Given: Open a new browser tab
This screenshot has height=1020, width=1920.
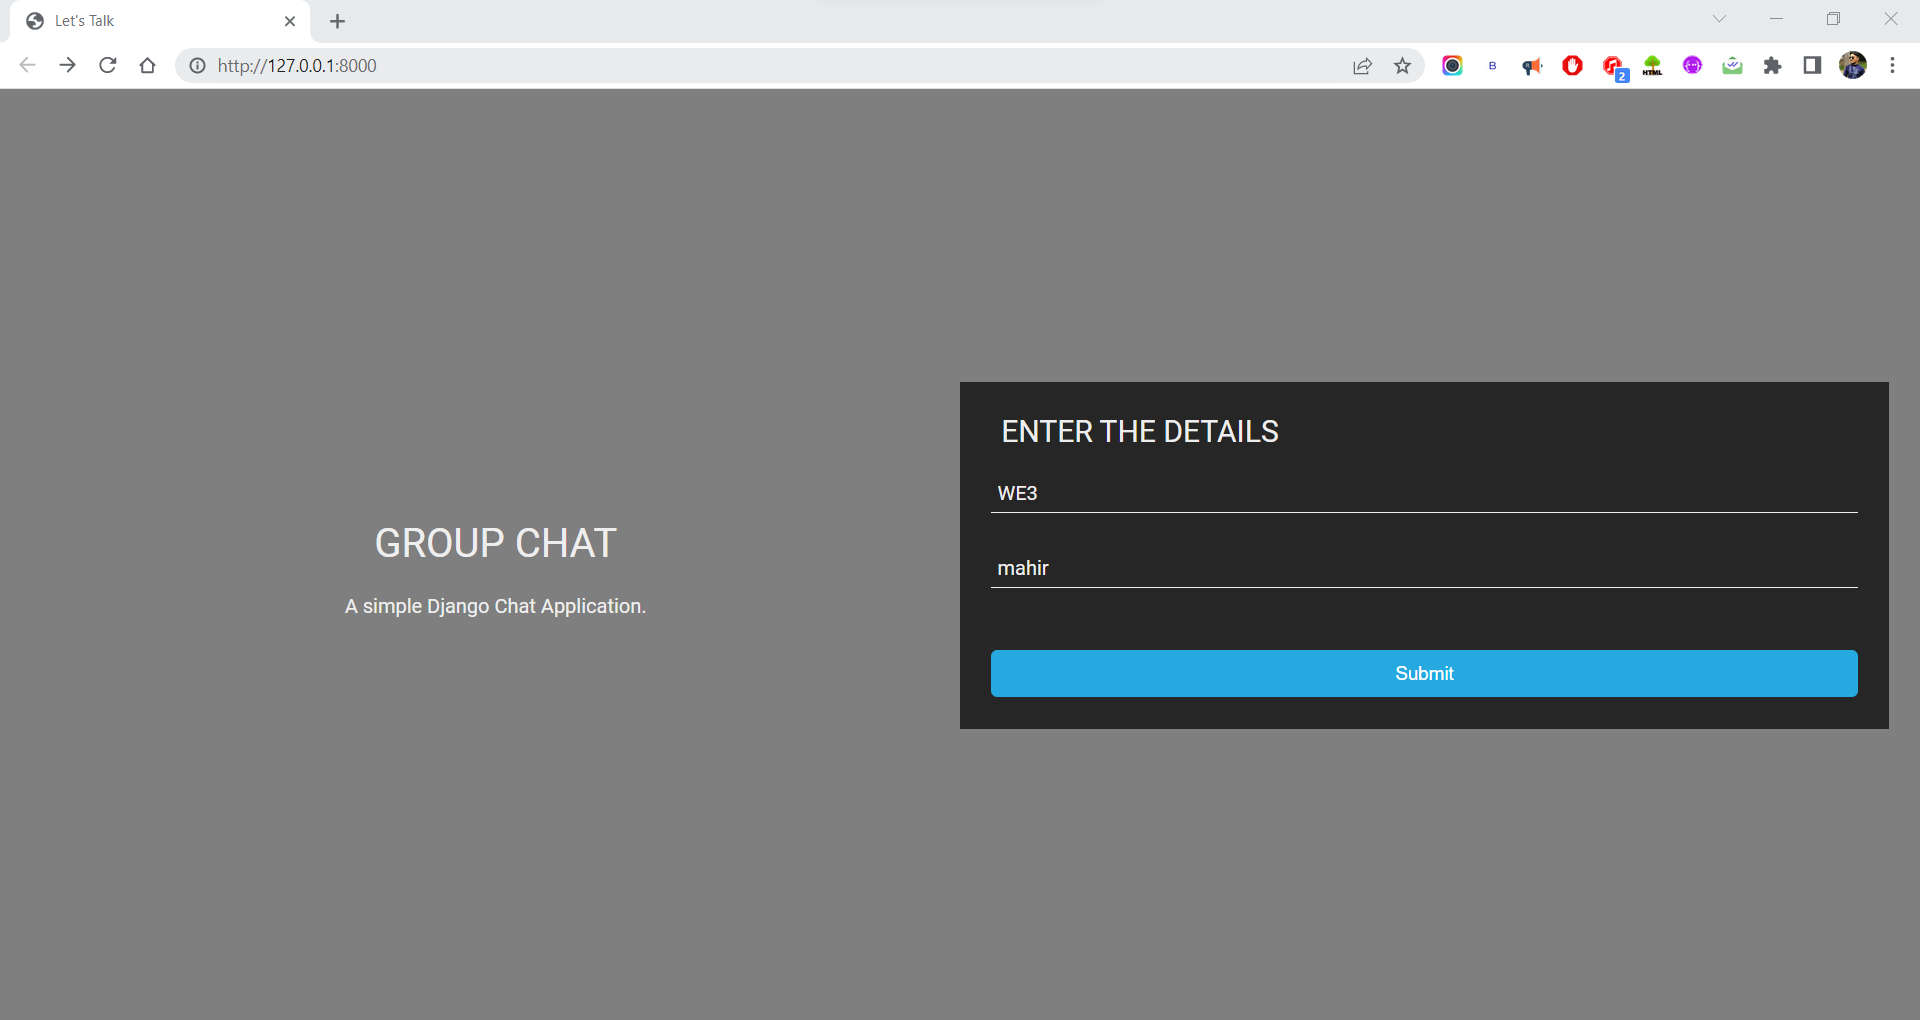Looking at the screenshot, I should 337,21.
